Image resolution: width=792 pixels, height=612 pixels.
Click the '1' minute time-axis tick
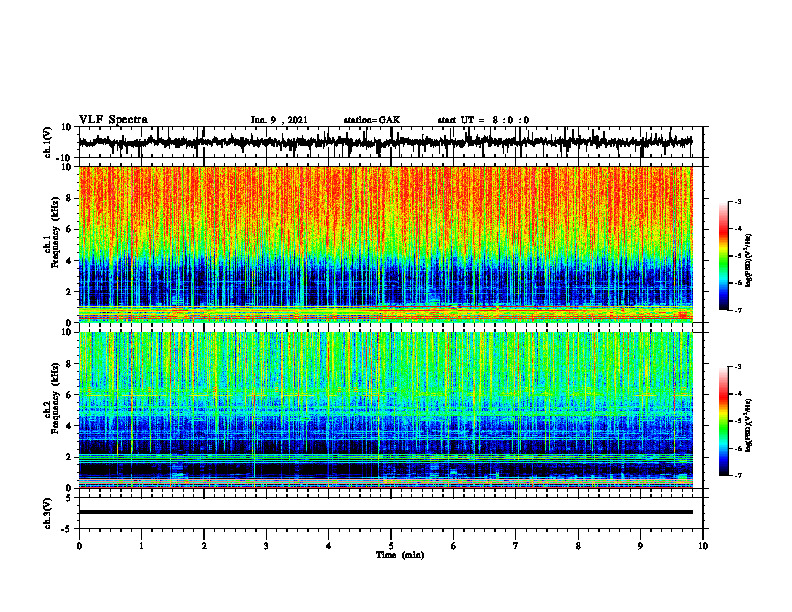click(x=141, y=546)
